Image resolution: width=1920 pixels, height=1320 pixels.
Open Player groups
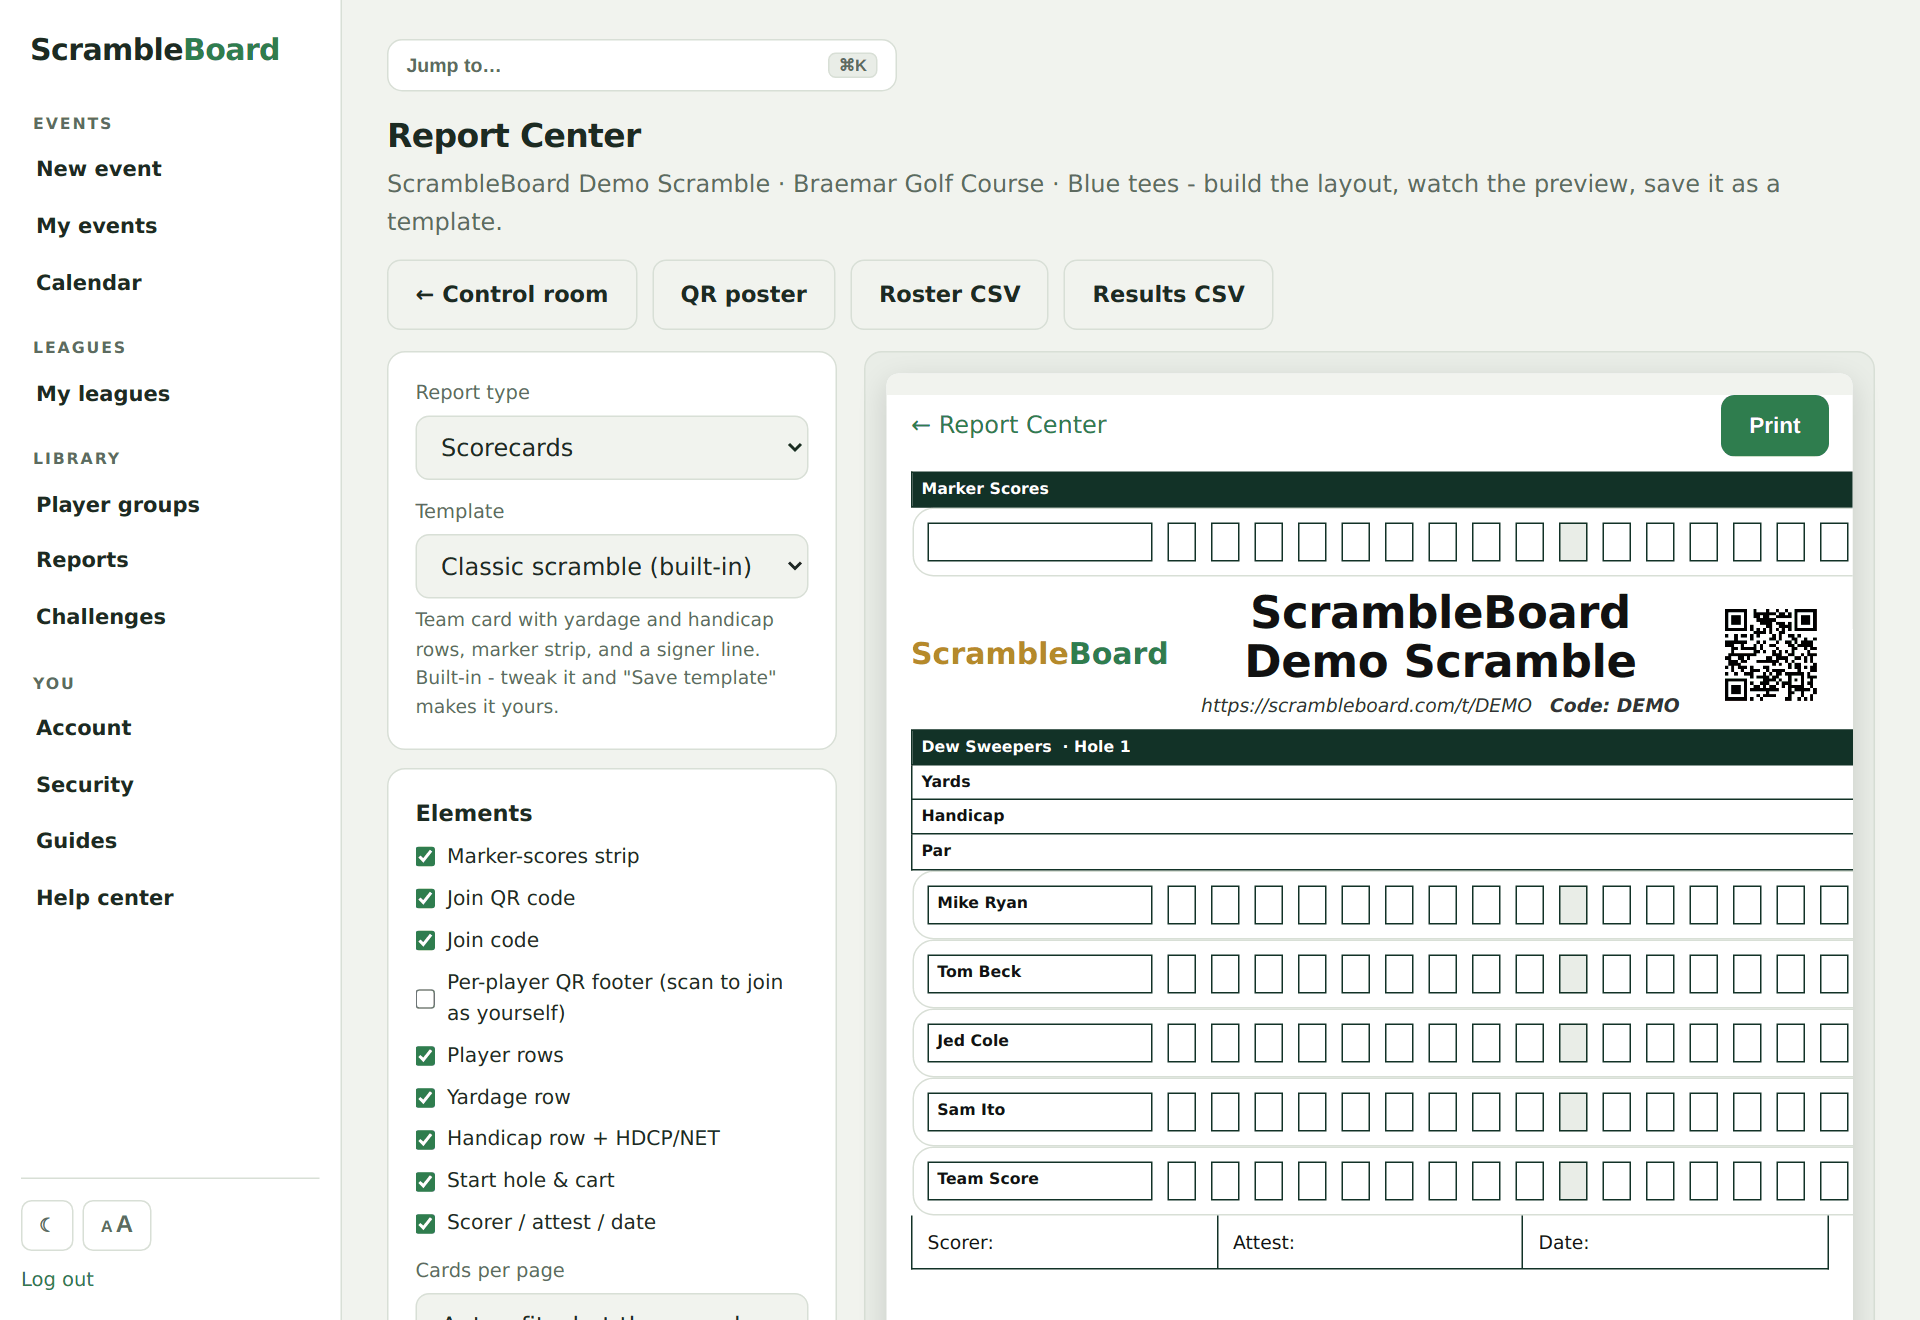point(118,505)
